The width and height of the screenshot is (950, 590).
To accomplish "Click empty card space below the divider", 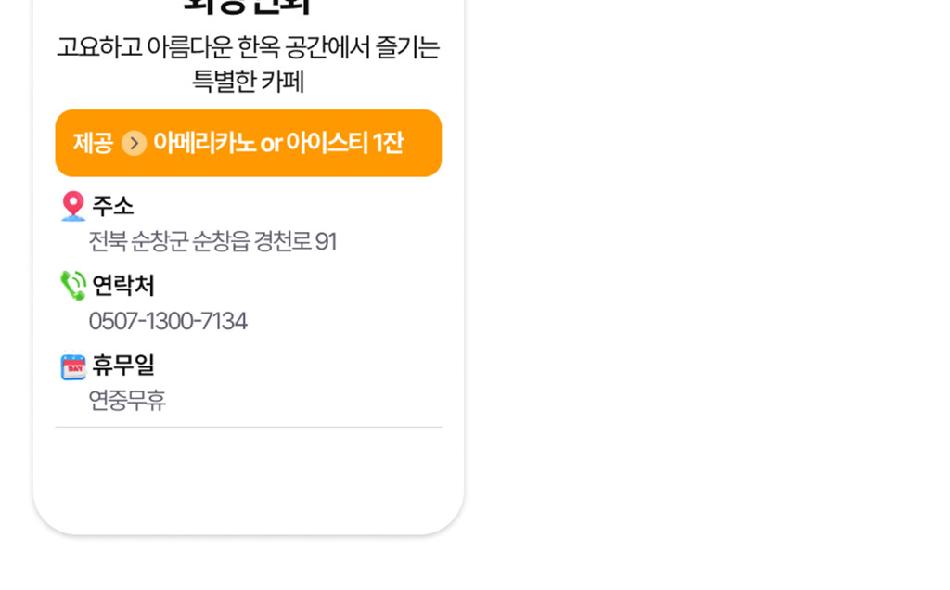I will 248,479.
